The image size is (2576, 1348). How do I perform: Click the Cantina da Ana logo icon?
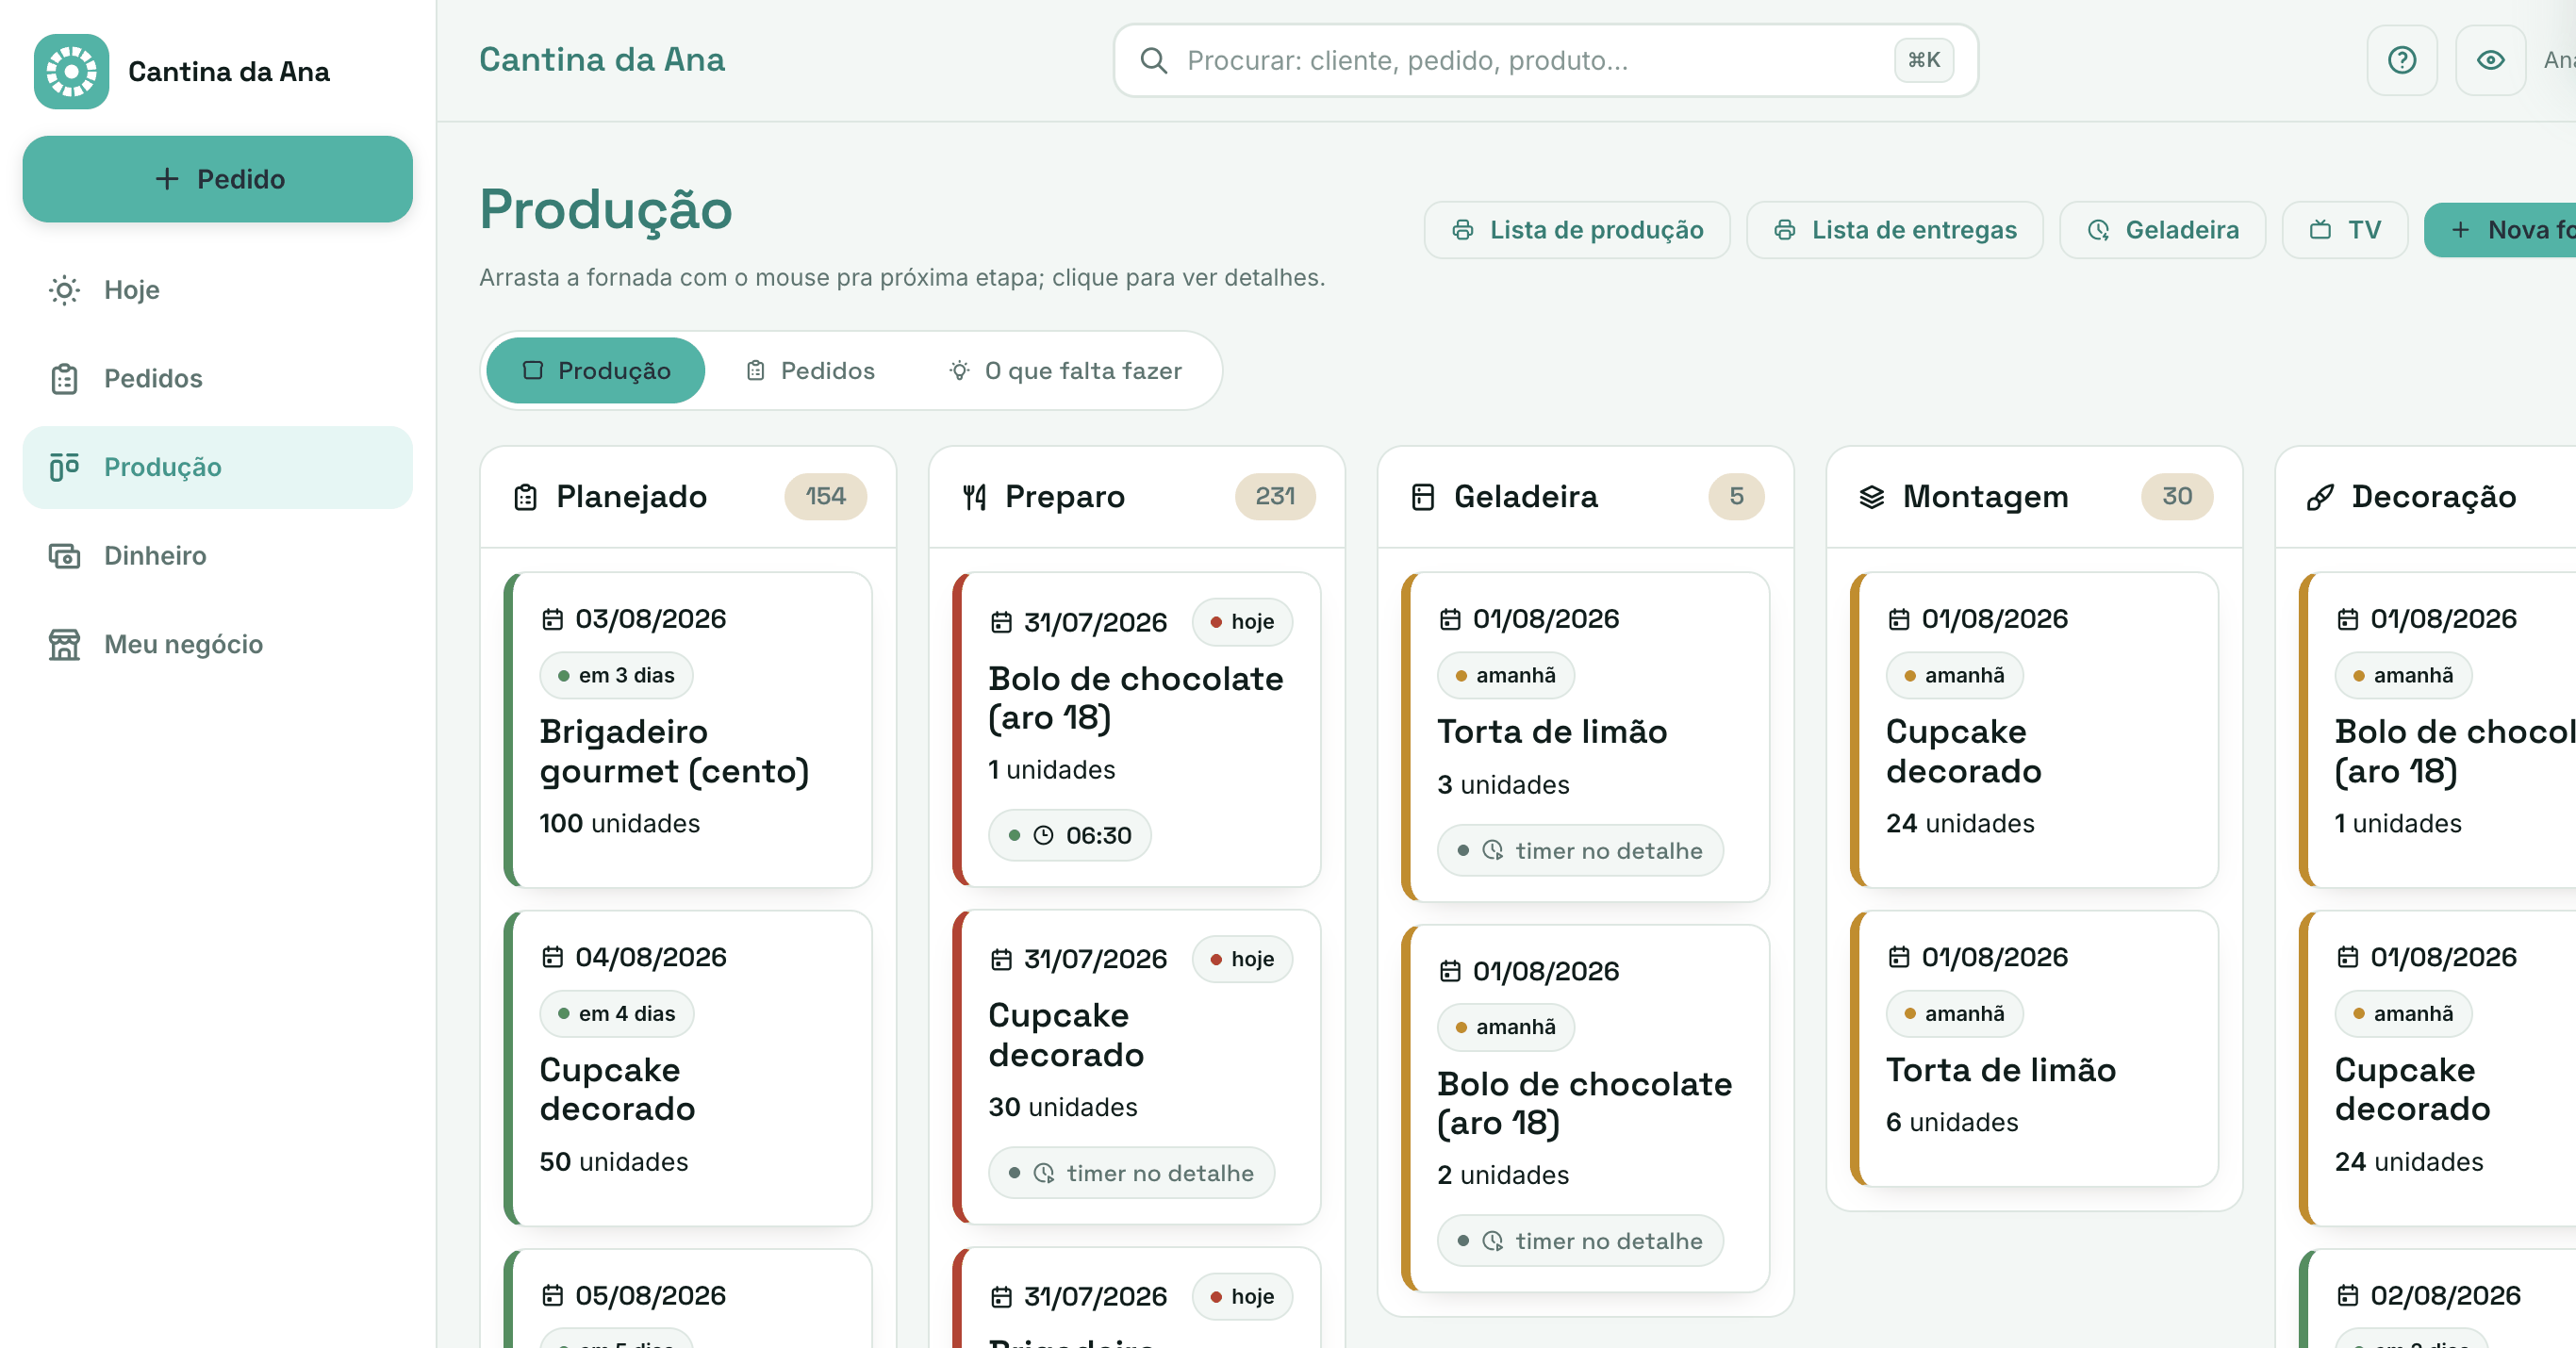pos(71,71)
